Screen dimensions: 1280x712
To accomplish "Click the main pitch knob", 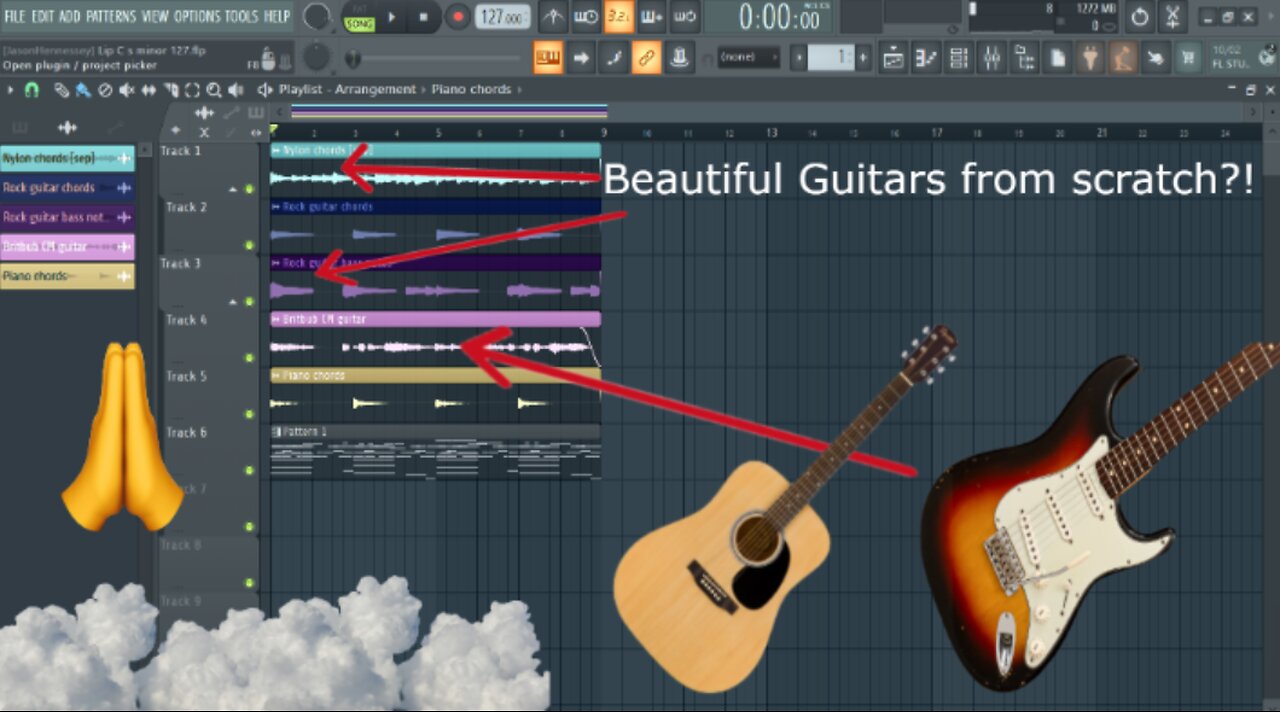I will pyautogui.click(x=317, y=57).
